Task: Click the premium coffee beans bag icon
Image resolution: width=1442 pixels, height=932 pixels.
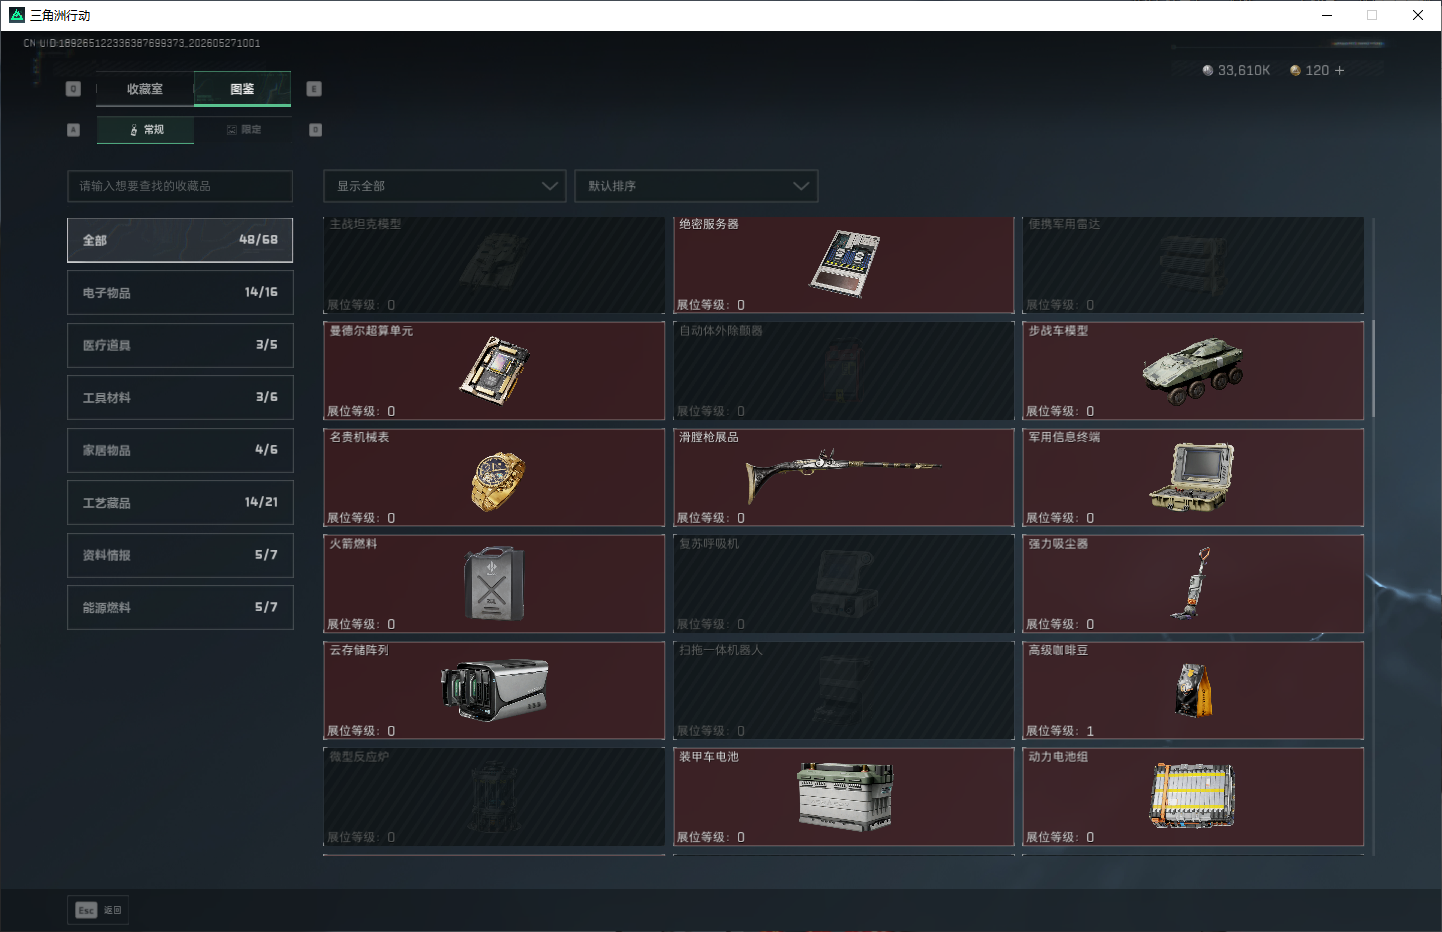Action: [x=1193, y=690]
